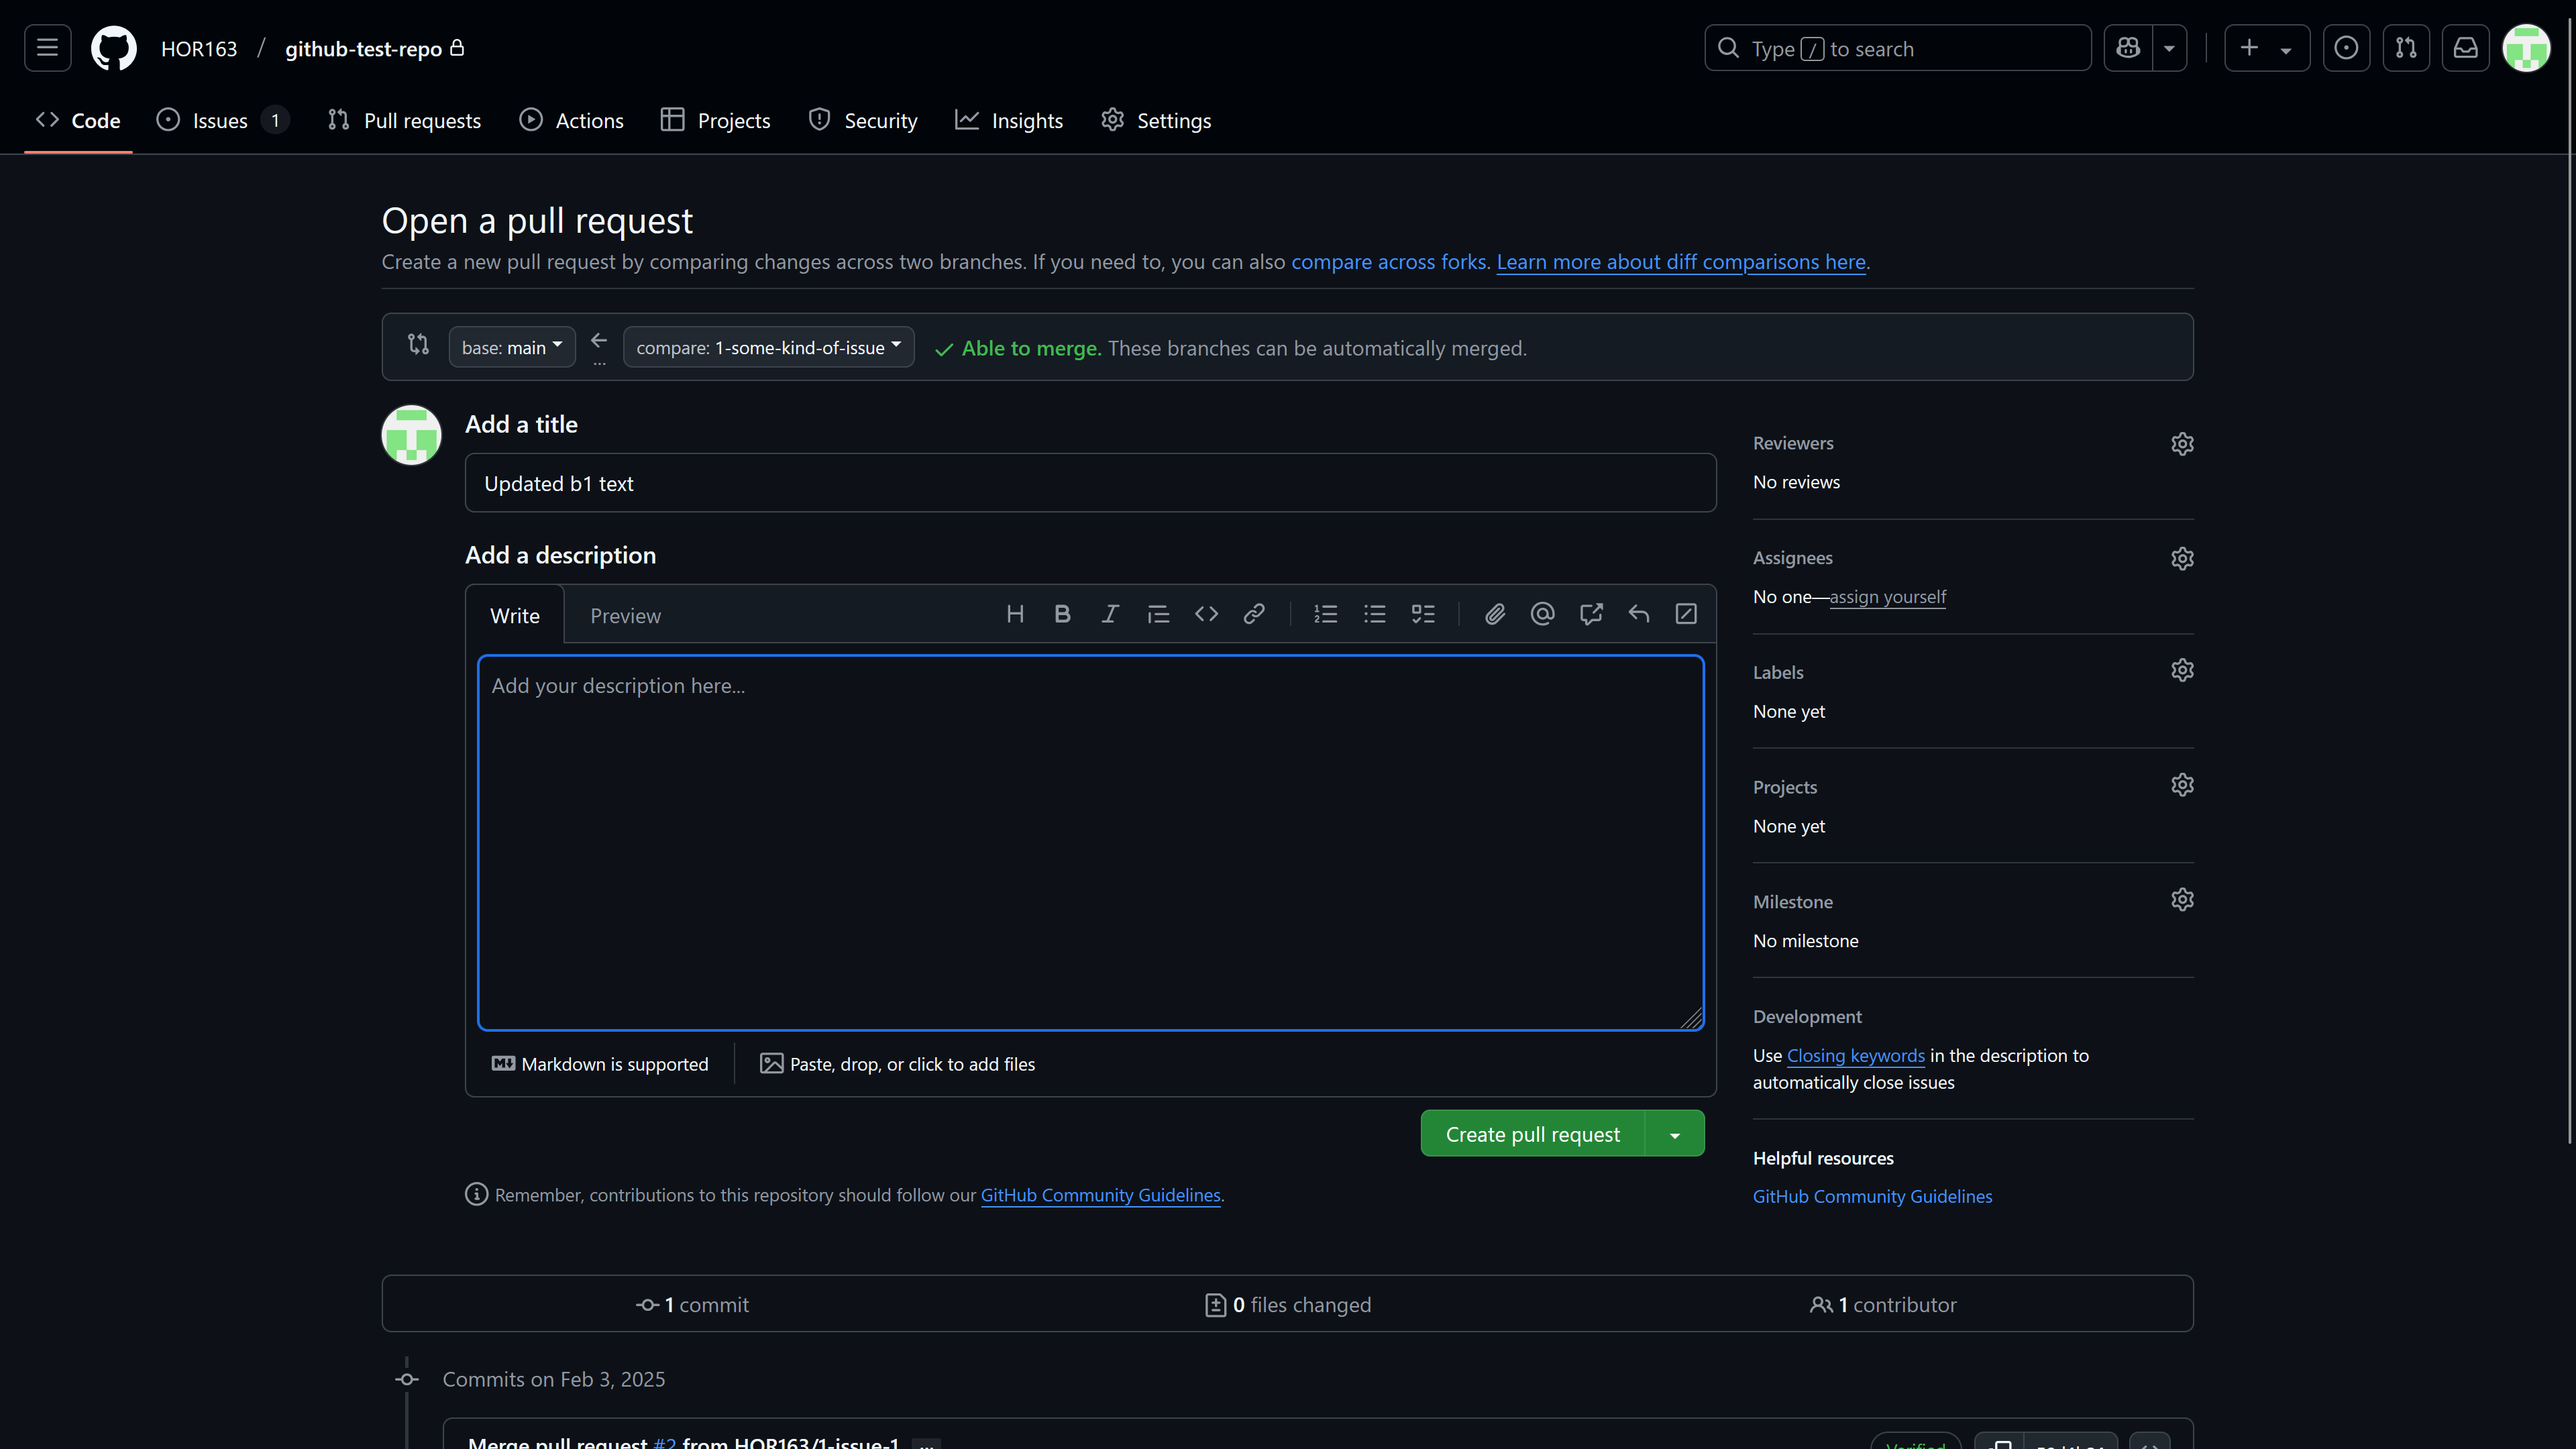View the 1 commit section

692,1305
